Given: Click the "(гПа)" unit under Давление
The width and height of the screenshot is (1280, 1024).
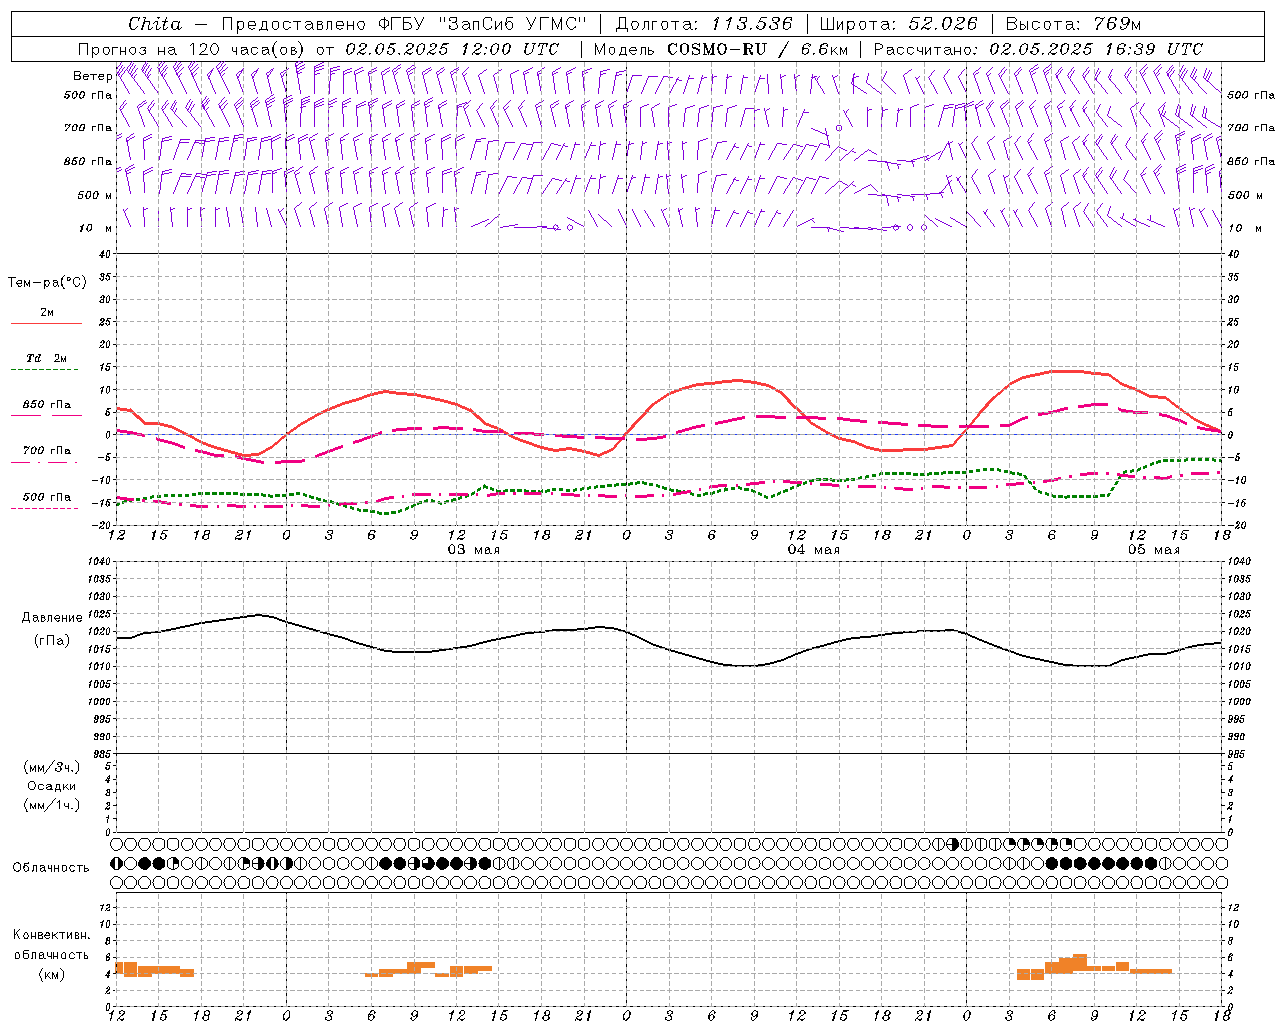Looking at the screenshot, I should [52, 640].
